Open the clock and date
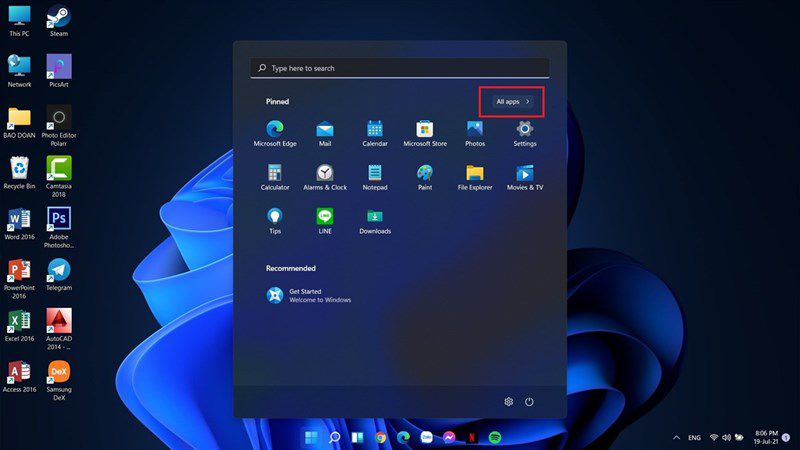This screenshot has width=800, height=450. point(766,437)
